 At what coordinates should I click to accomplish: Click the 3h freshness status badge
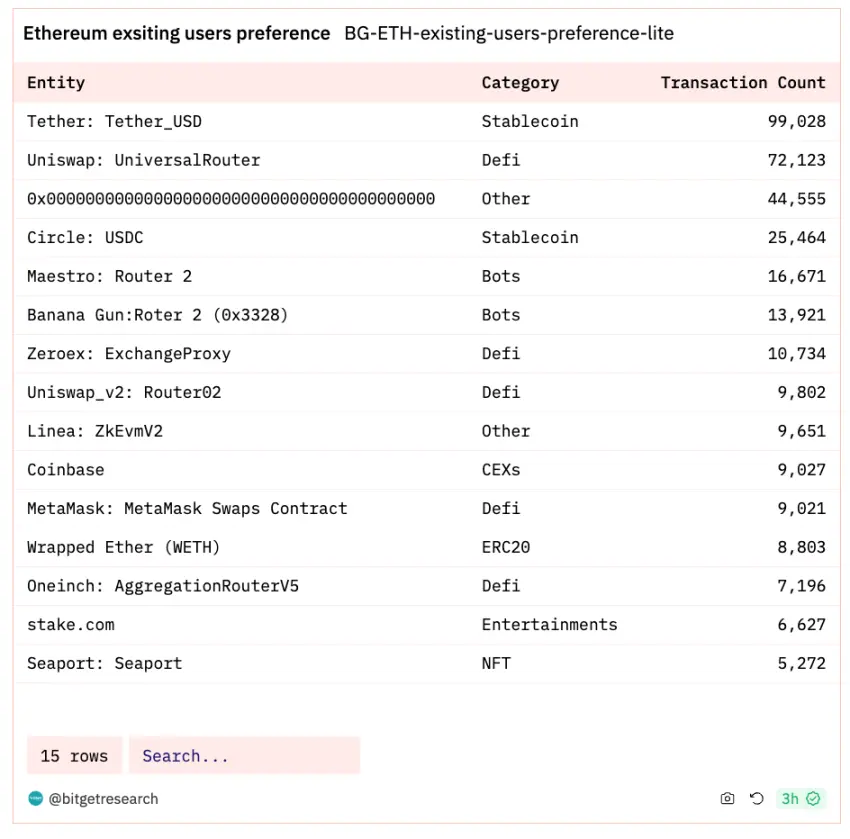pos(800,798)
